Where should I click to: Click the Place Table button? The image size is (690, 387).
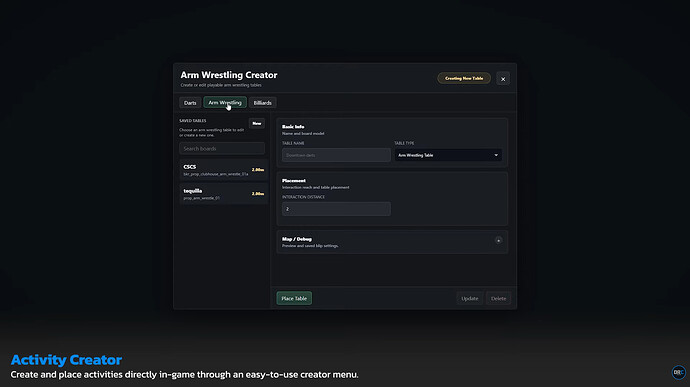tap(294, 298)
